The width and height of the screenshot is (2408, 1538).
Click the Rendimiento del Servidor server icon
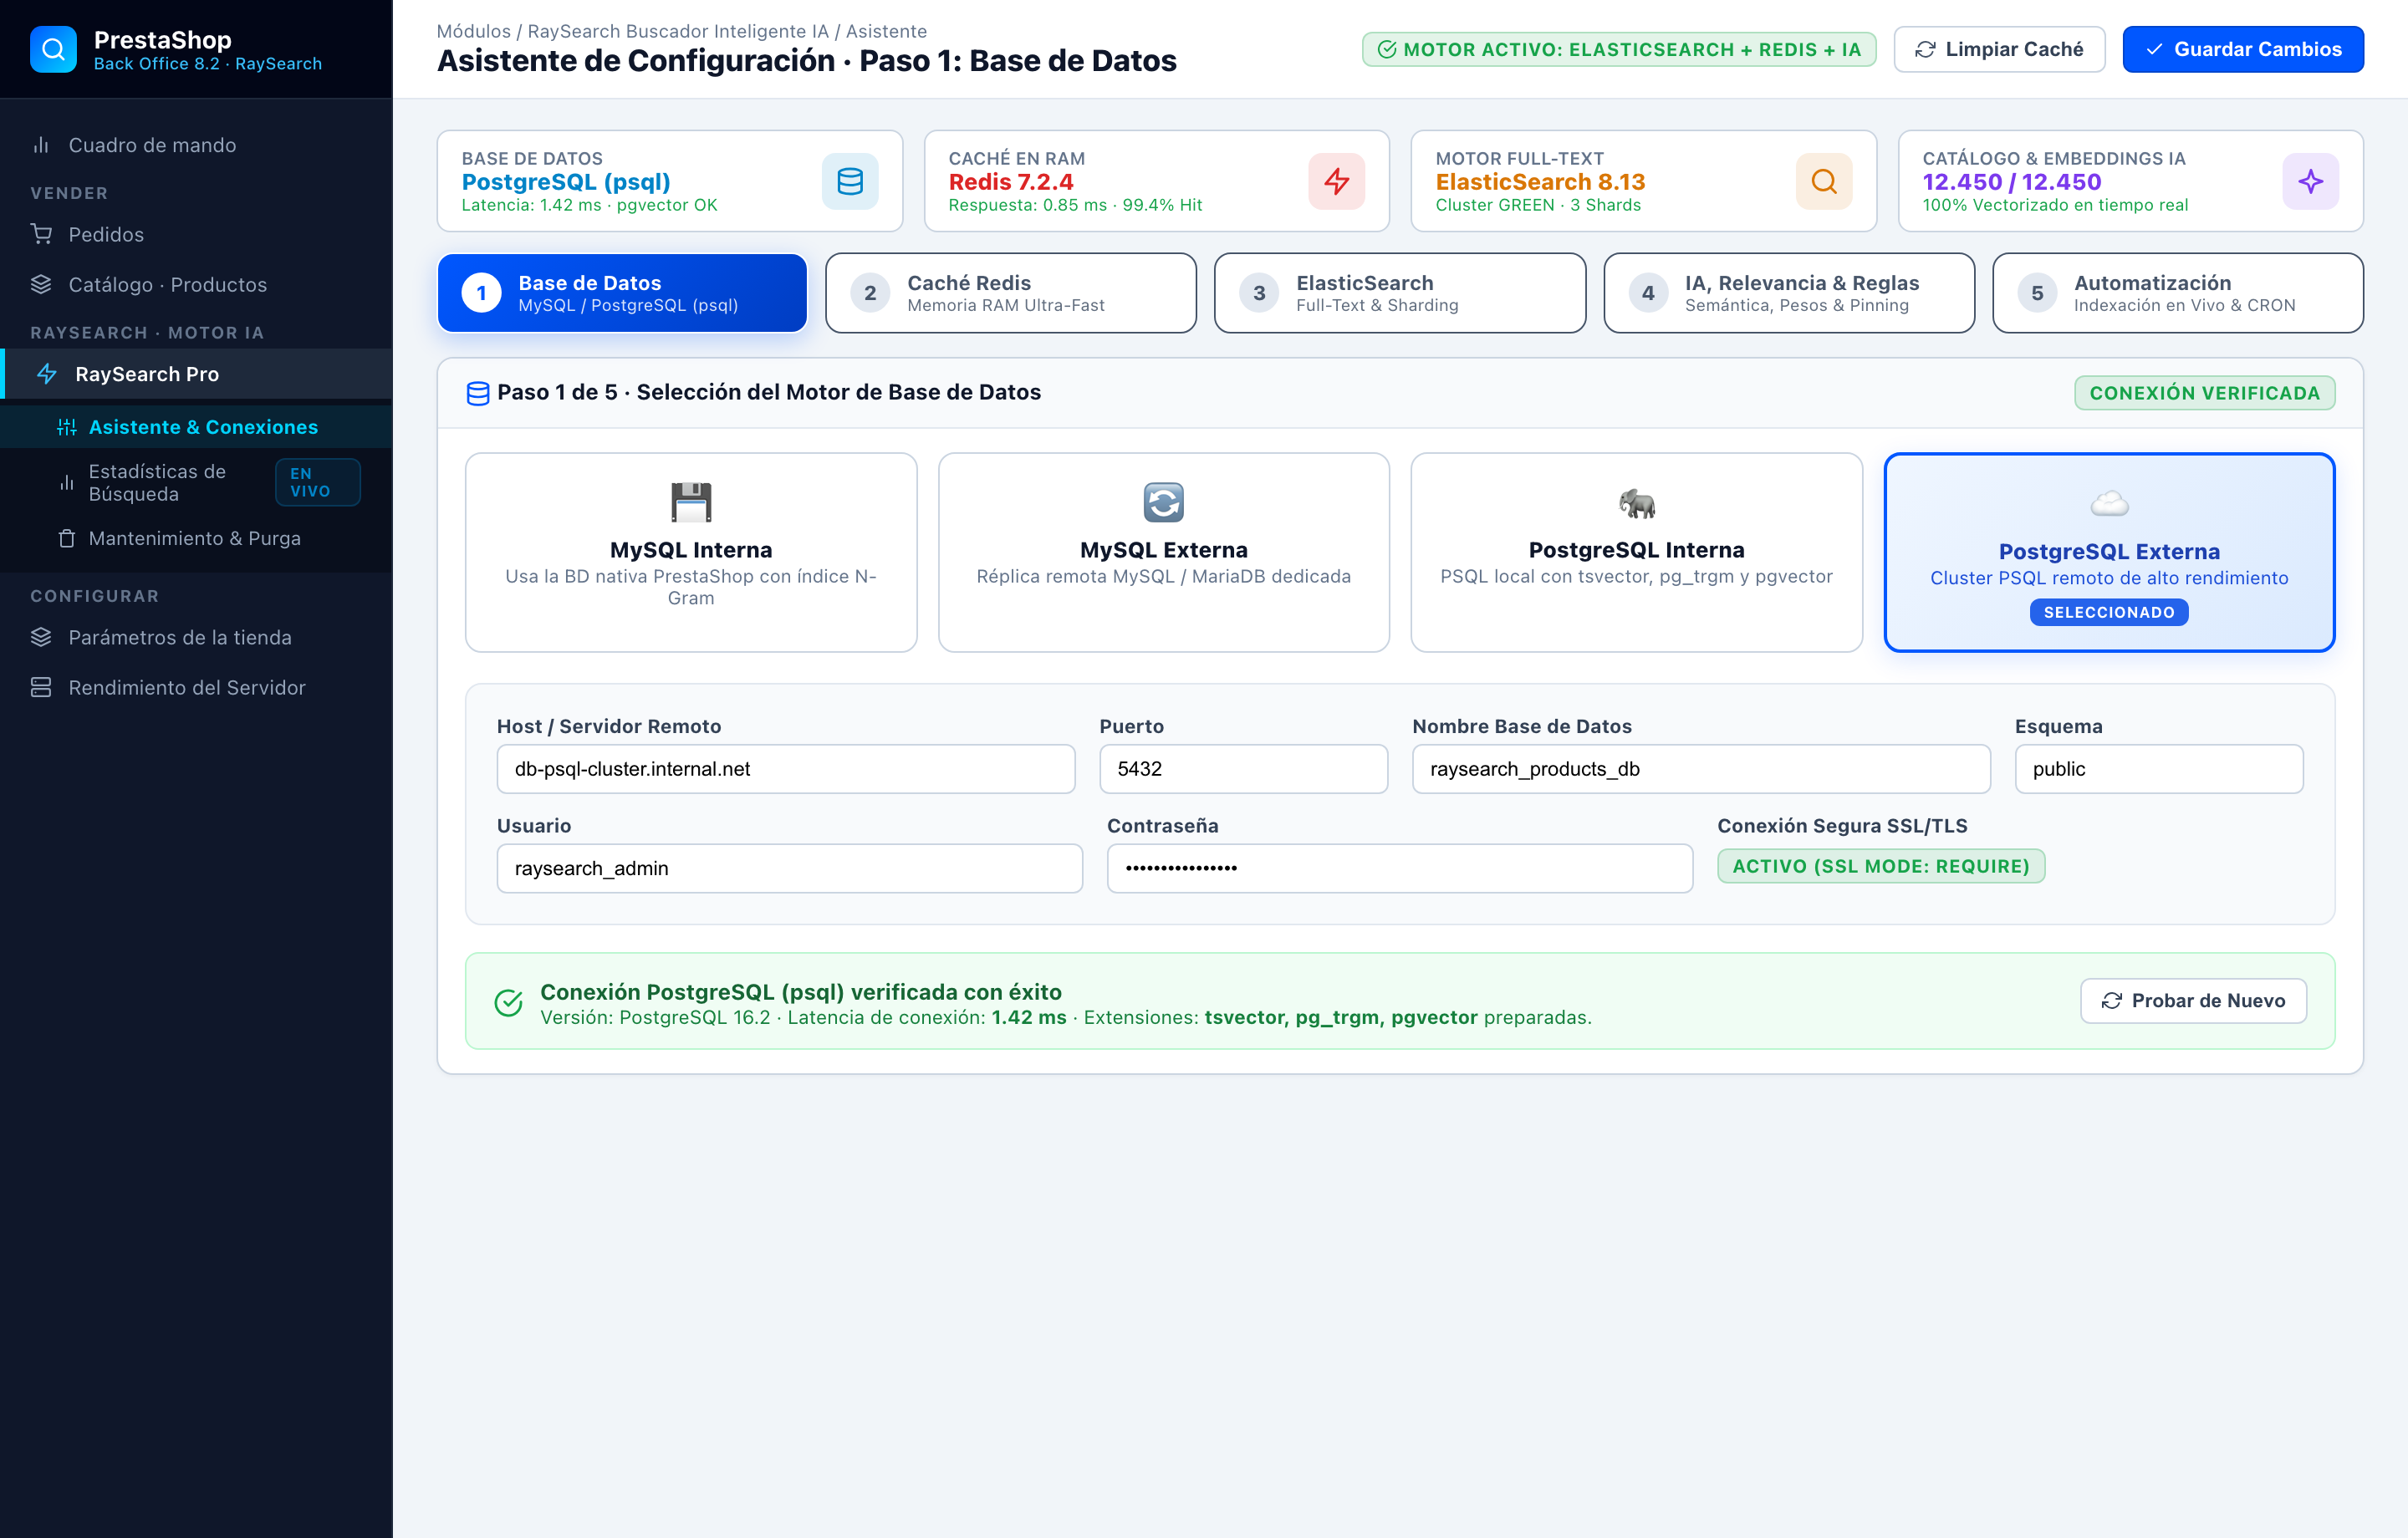tap(41, 687)
